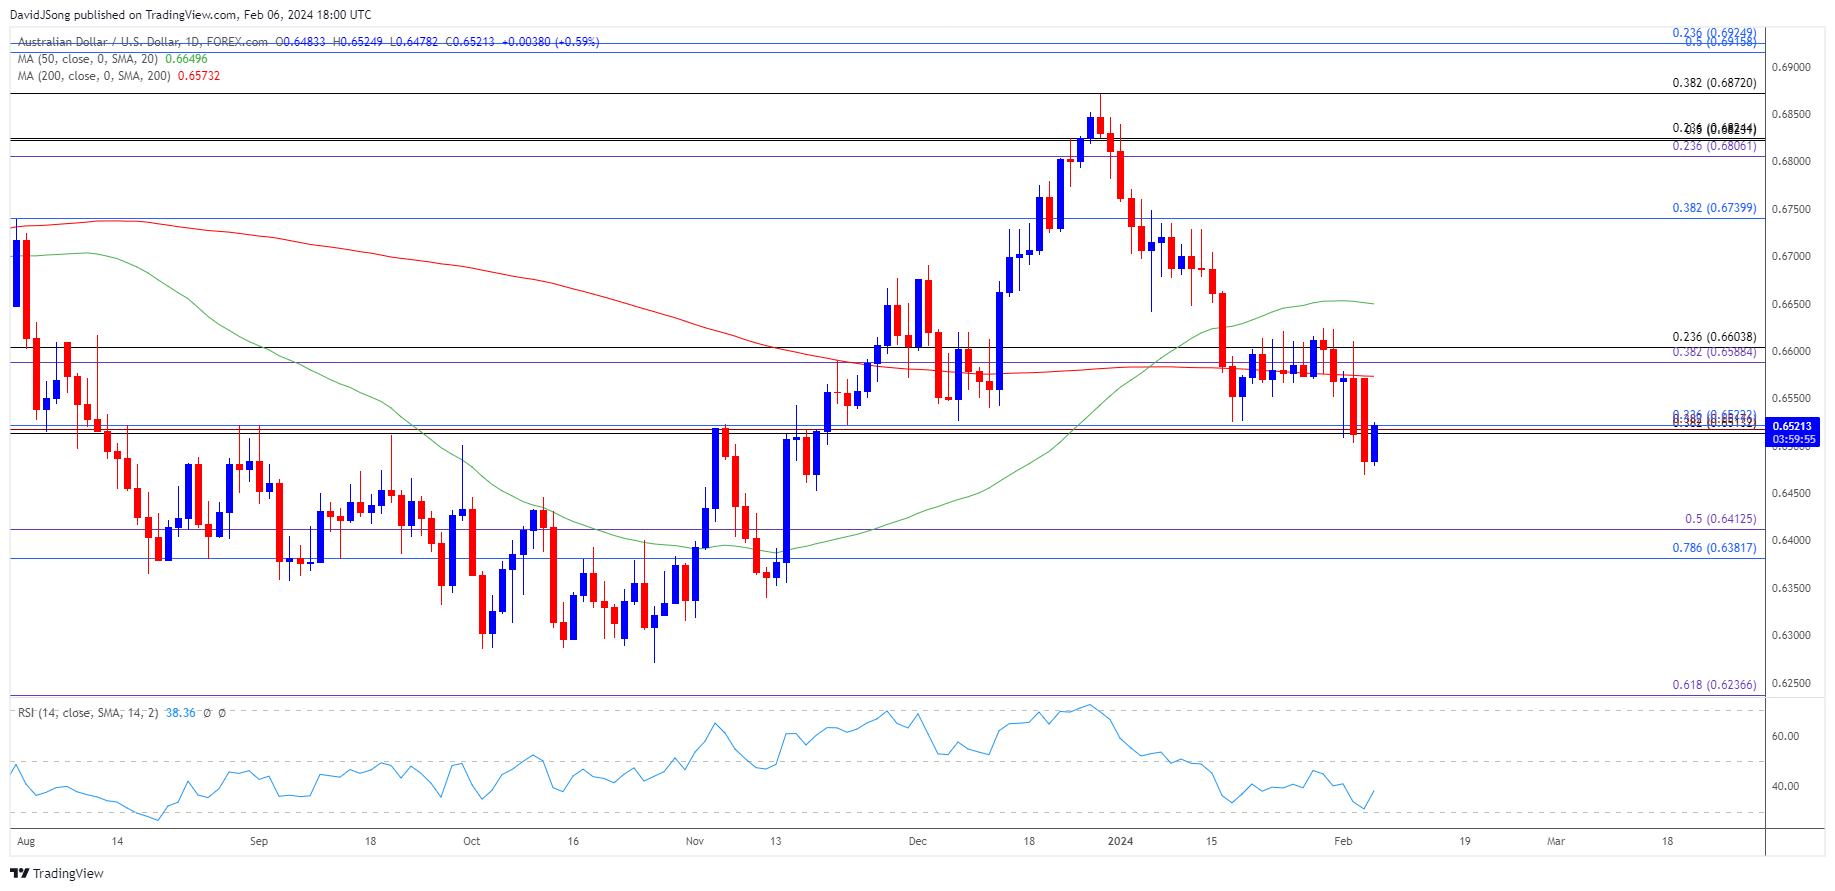Select Fibonacci label 0.382 (0.67399)

[1714, 208]
